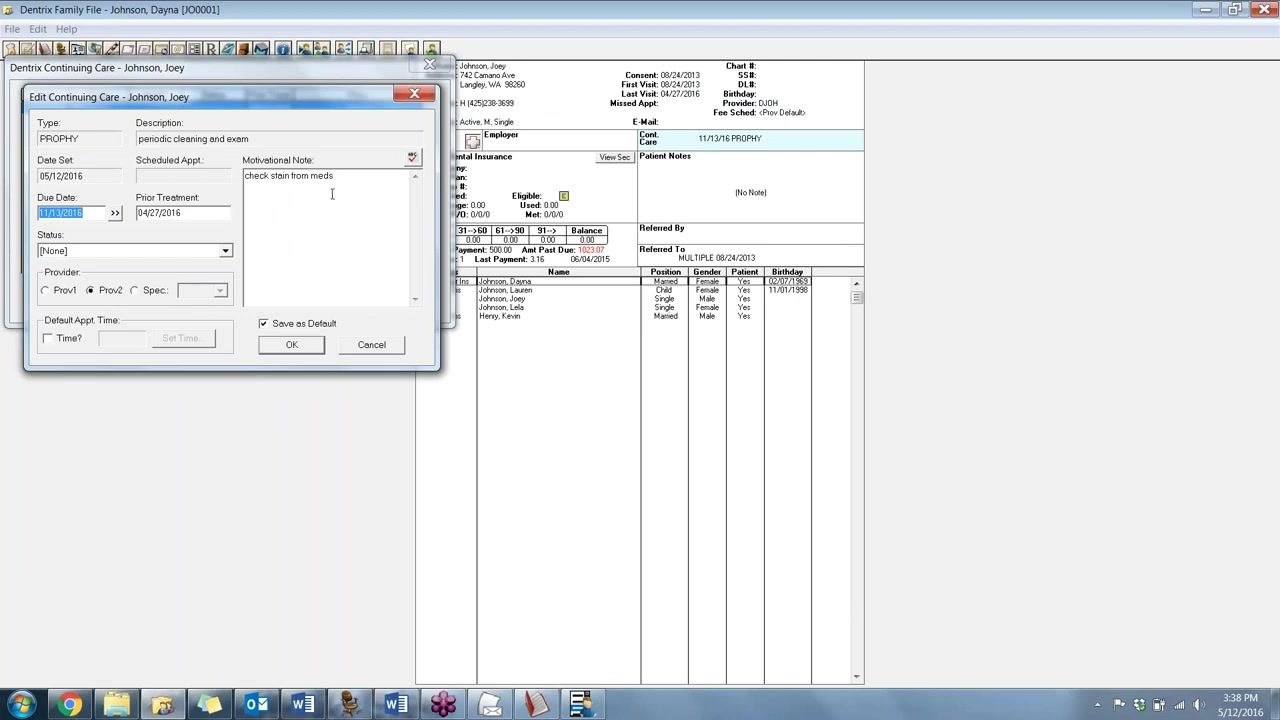
Task: Click the Employer block icon in Family File
Action: (x=472, y=141)
